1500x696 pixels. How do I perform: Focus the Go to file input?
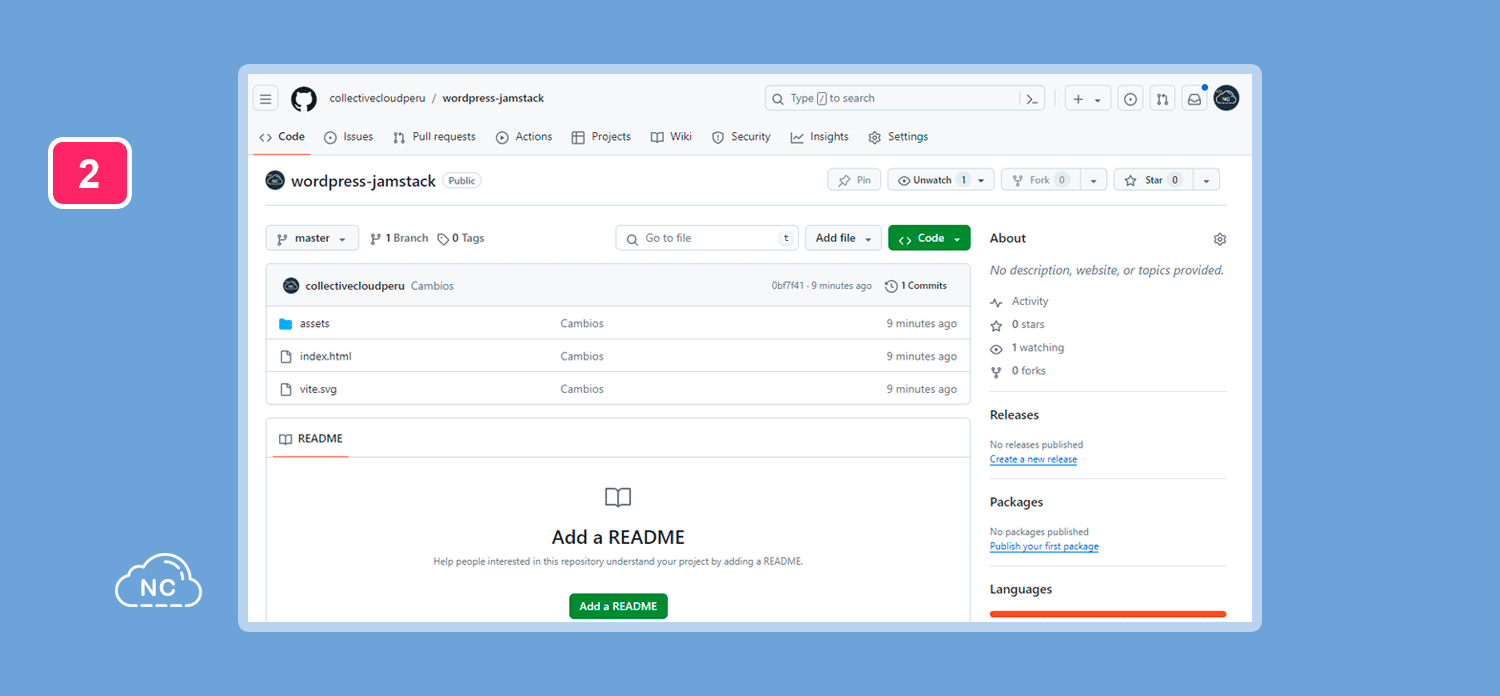click(x=707, y=238)
